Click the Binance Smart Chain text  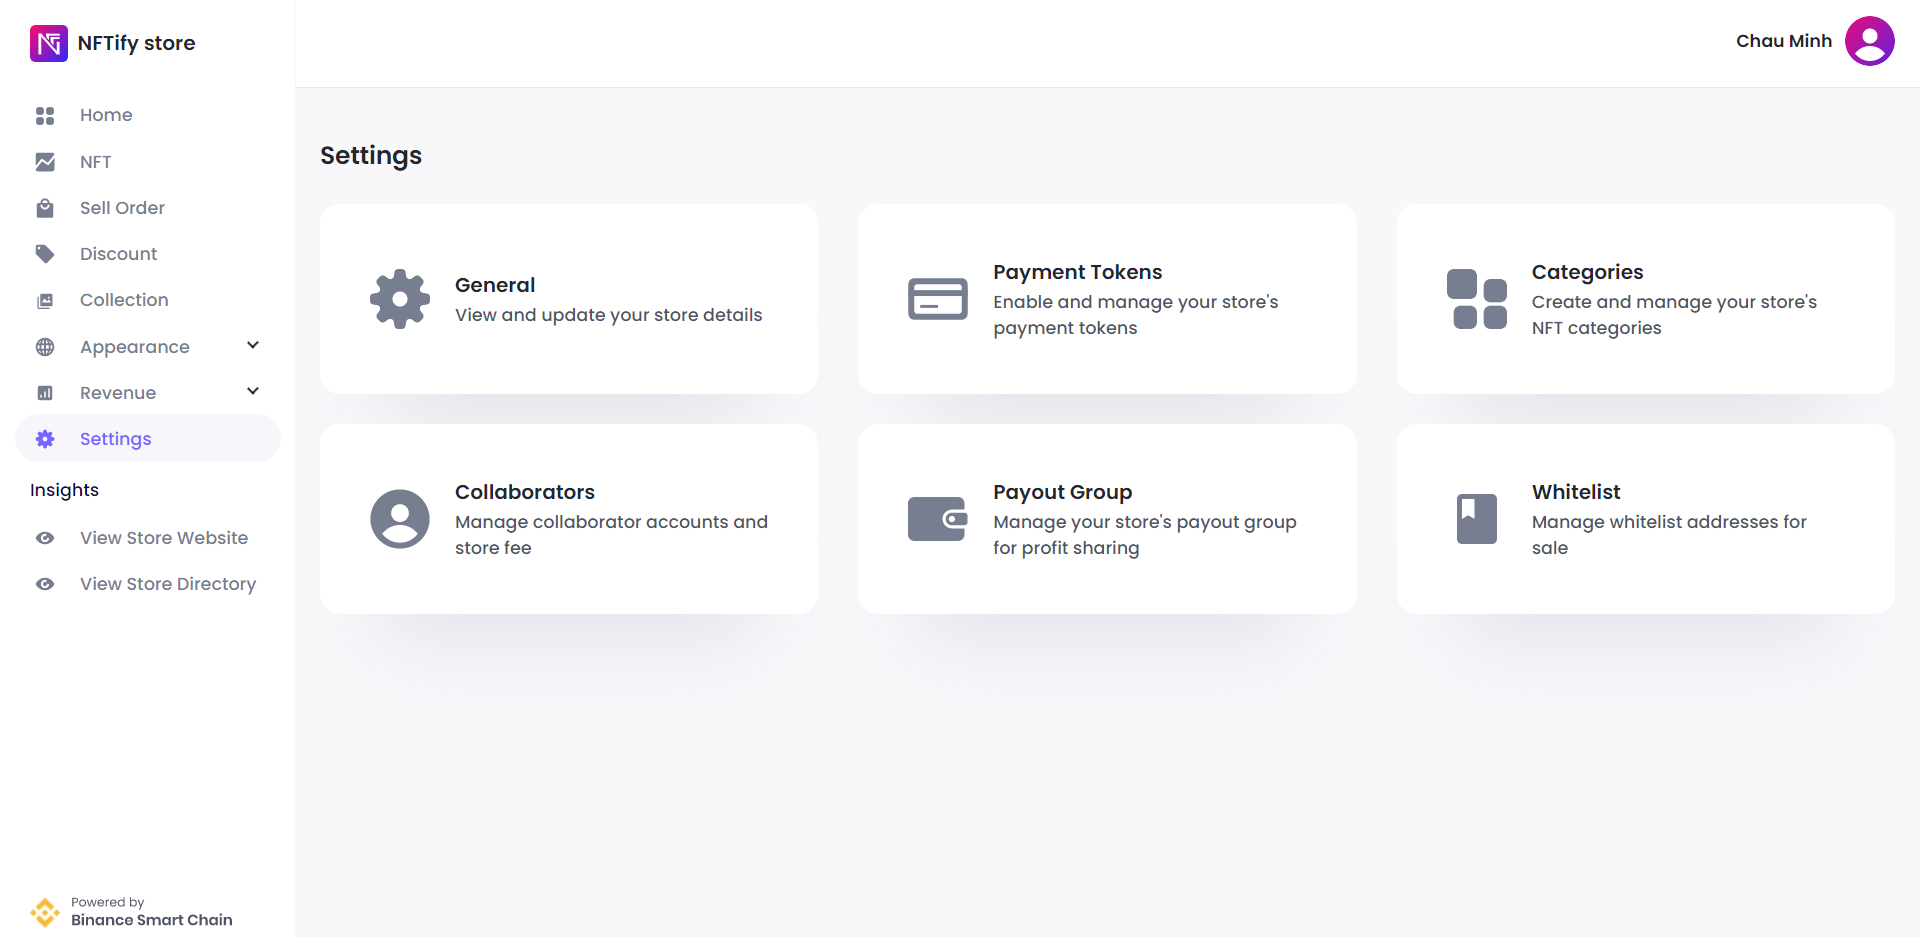[x=151, y=920]
